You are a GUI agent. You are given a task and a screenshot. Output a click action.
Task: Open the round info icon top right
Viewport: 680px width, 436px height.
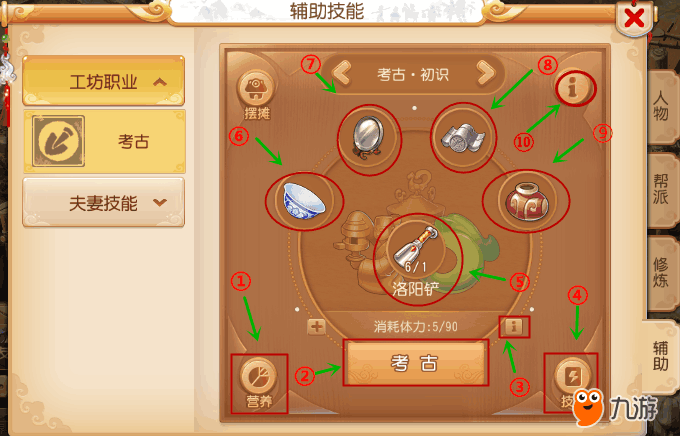pyautogui.click(x=574, y=89)
